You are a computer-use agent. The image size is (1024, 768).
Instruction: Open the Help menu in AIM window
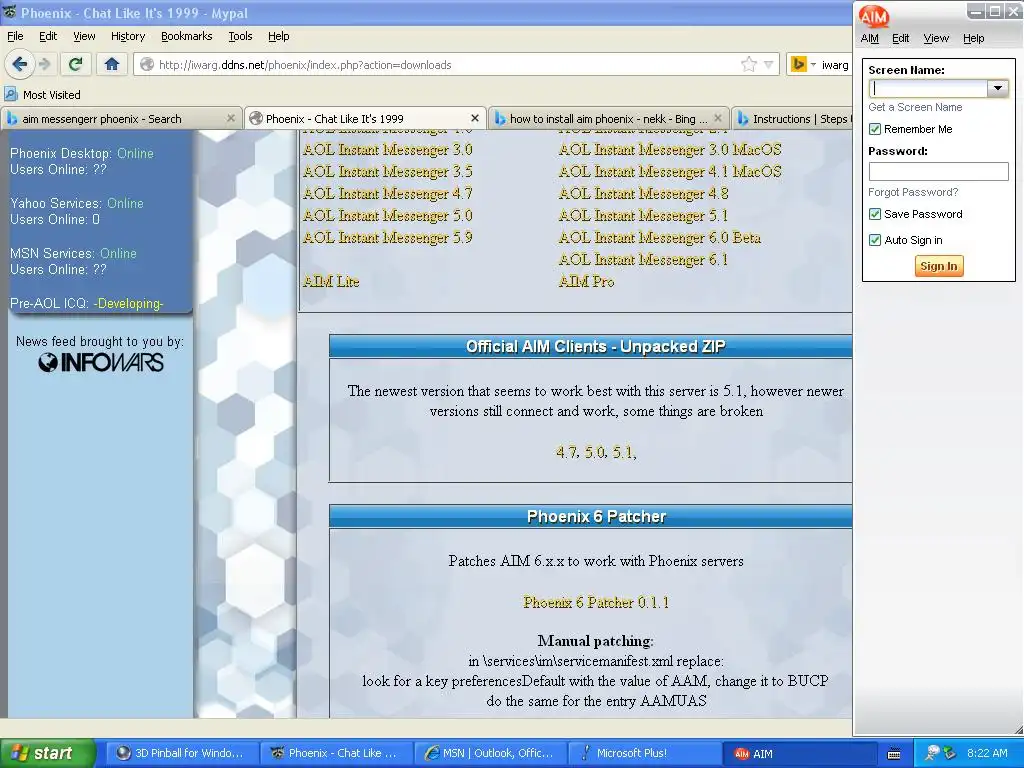click(973, 38)
